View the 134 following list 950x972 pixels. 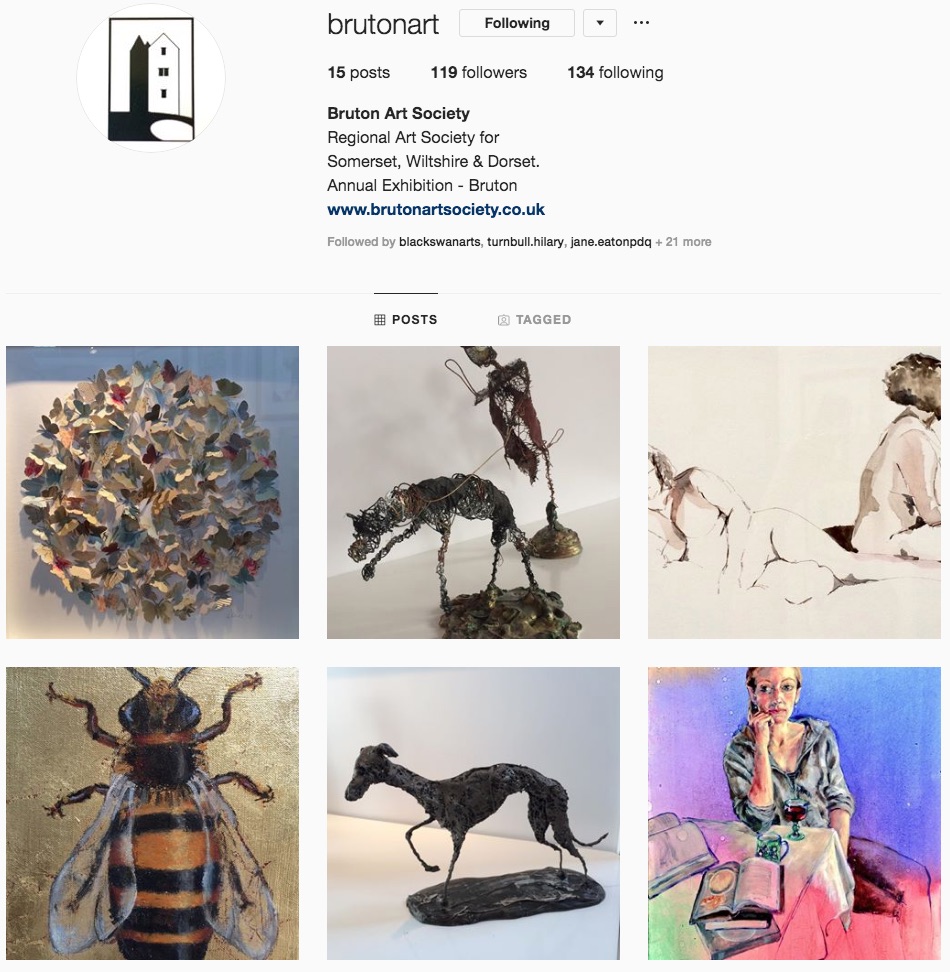[615, 73]
